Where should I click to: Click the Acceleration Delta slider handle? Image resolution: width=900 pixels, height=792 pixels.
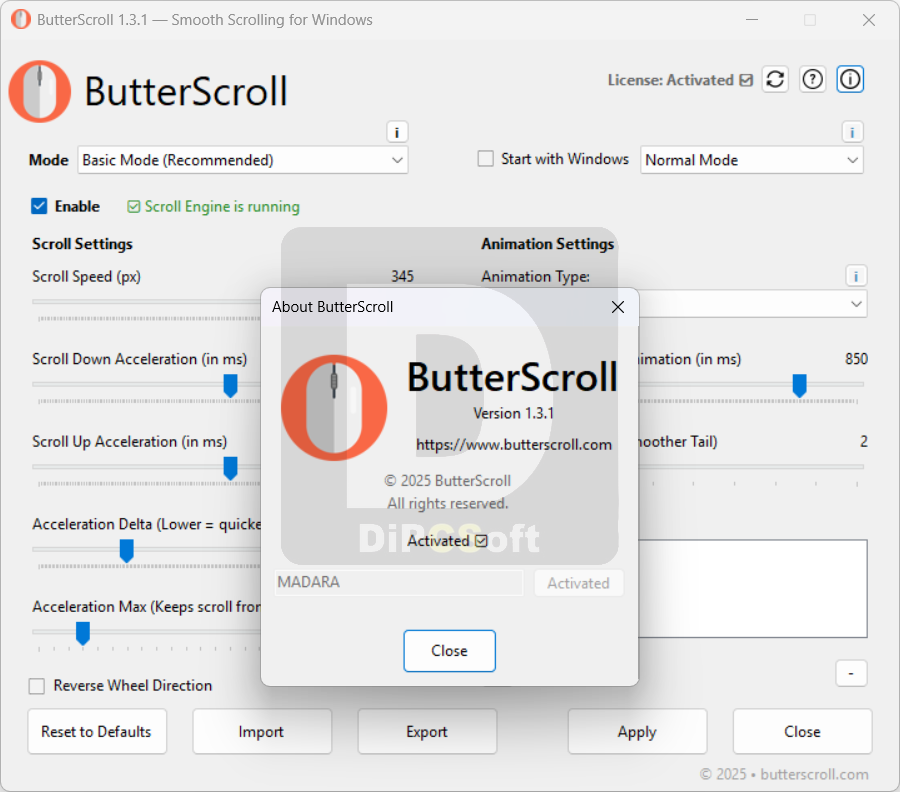coord(126,551)
